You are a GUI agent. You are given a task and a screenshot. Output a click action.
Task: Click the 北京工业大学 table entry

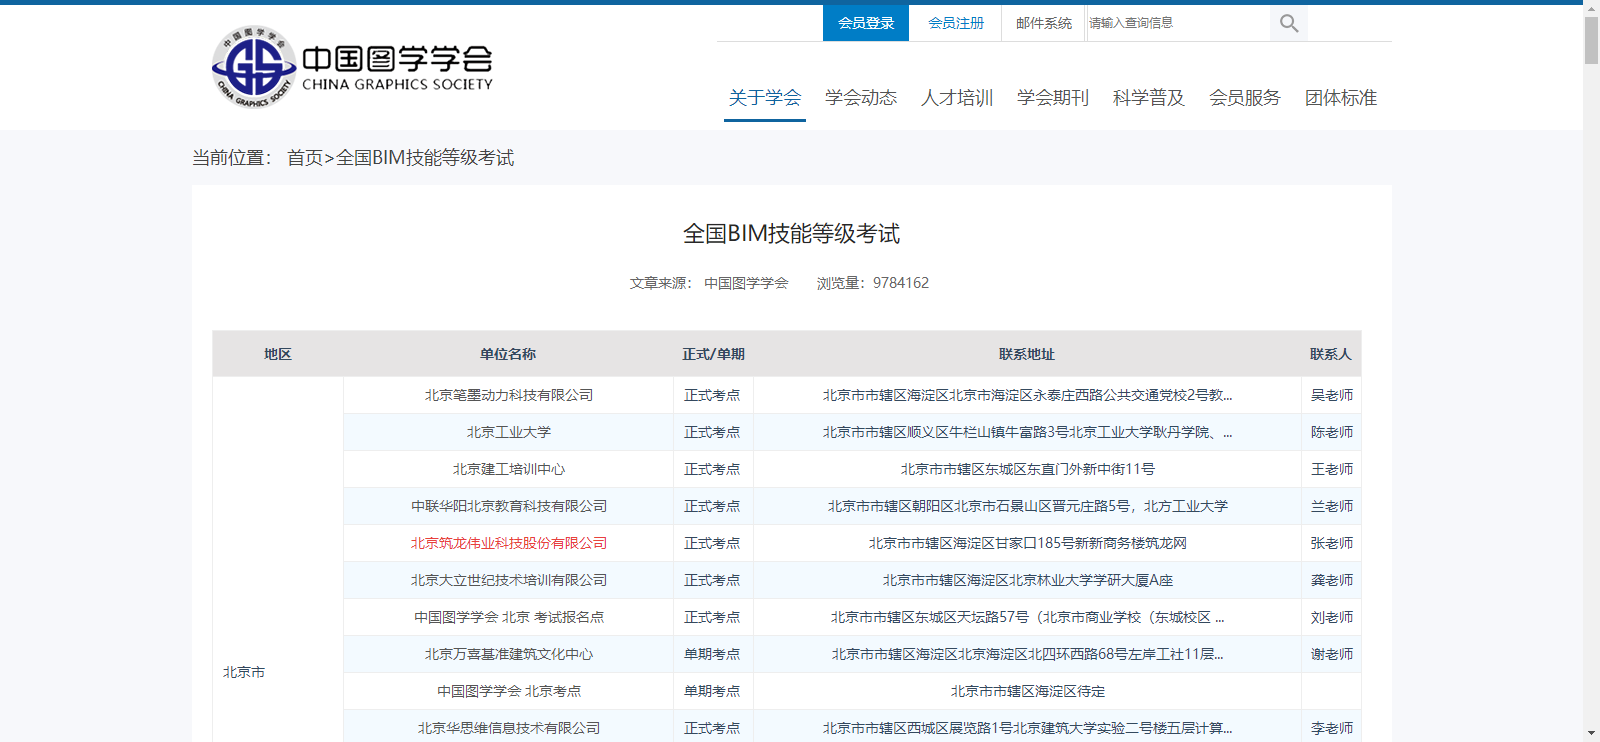click(x=509, y=432)
